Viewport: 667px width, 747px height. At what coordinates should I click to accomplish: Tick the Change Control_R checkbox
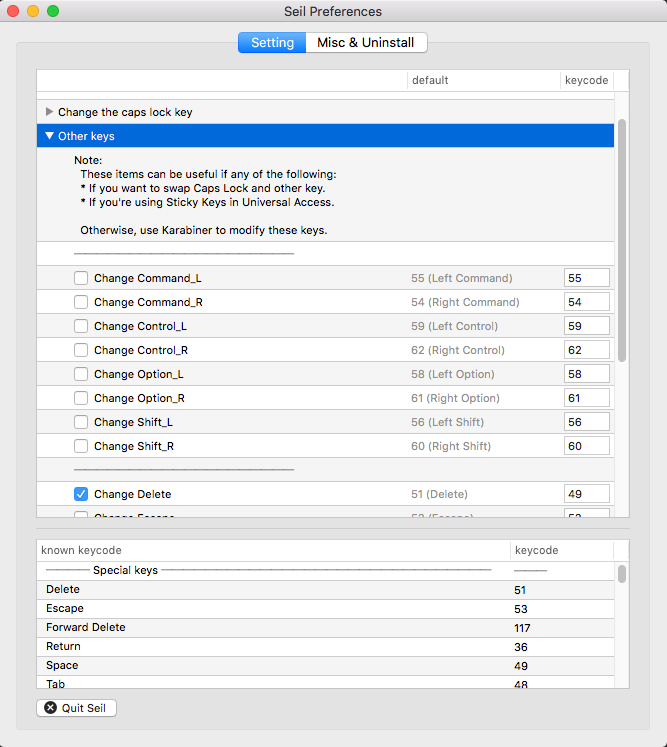pyautogui.click(x=81, y=350)
